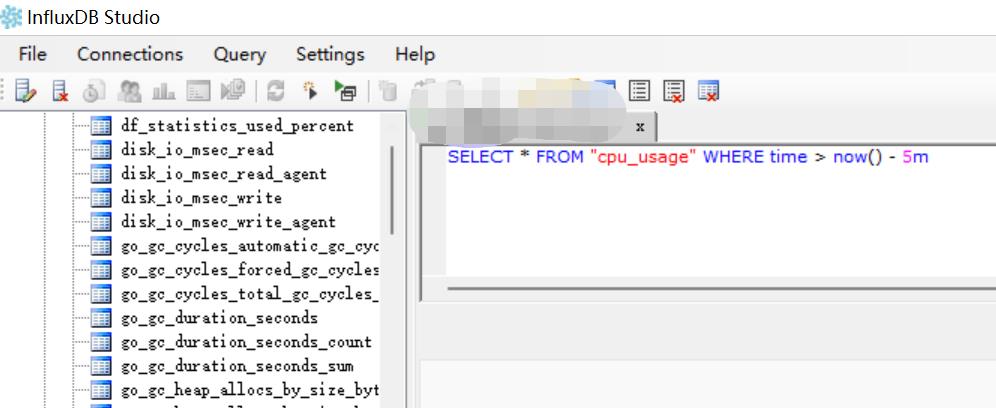Open the Settings menu
This screenshot has height=408, width=996.
(330, 55)
